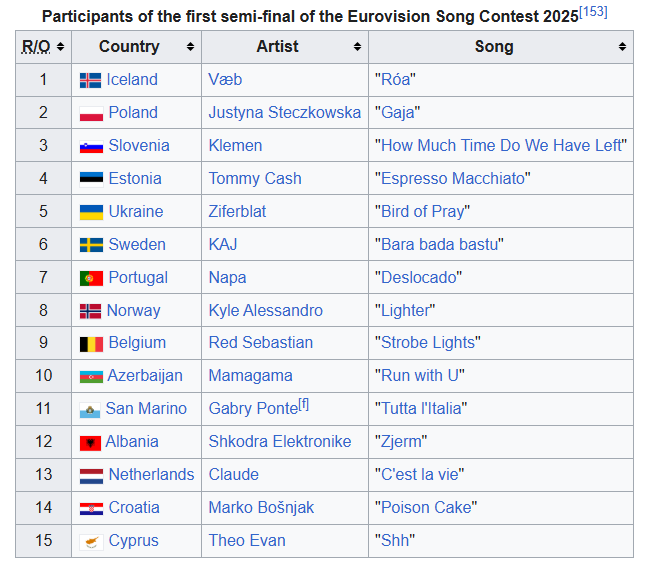The height and width of the screenshot is (570, 658).
Task: Open the "Espresso Macchiato" song link
Action: (453, 179)
